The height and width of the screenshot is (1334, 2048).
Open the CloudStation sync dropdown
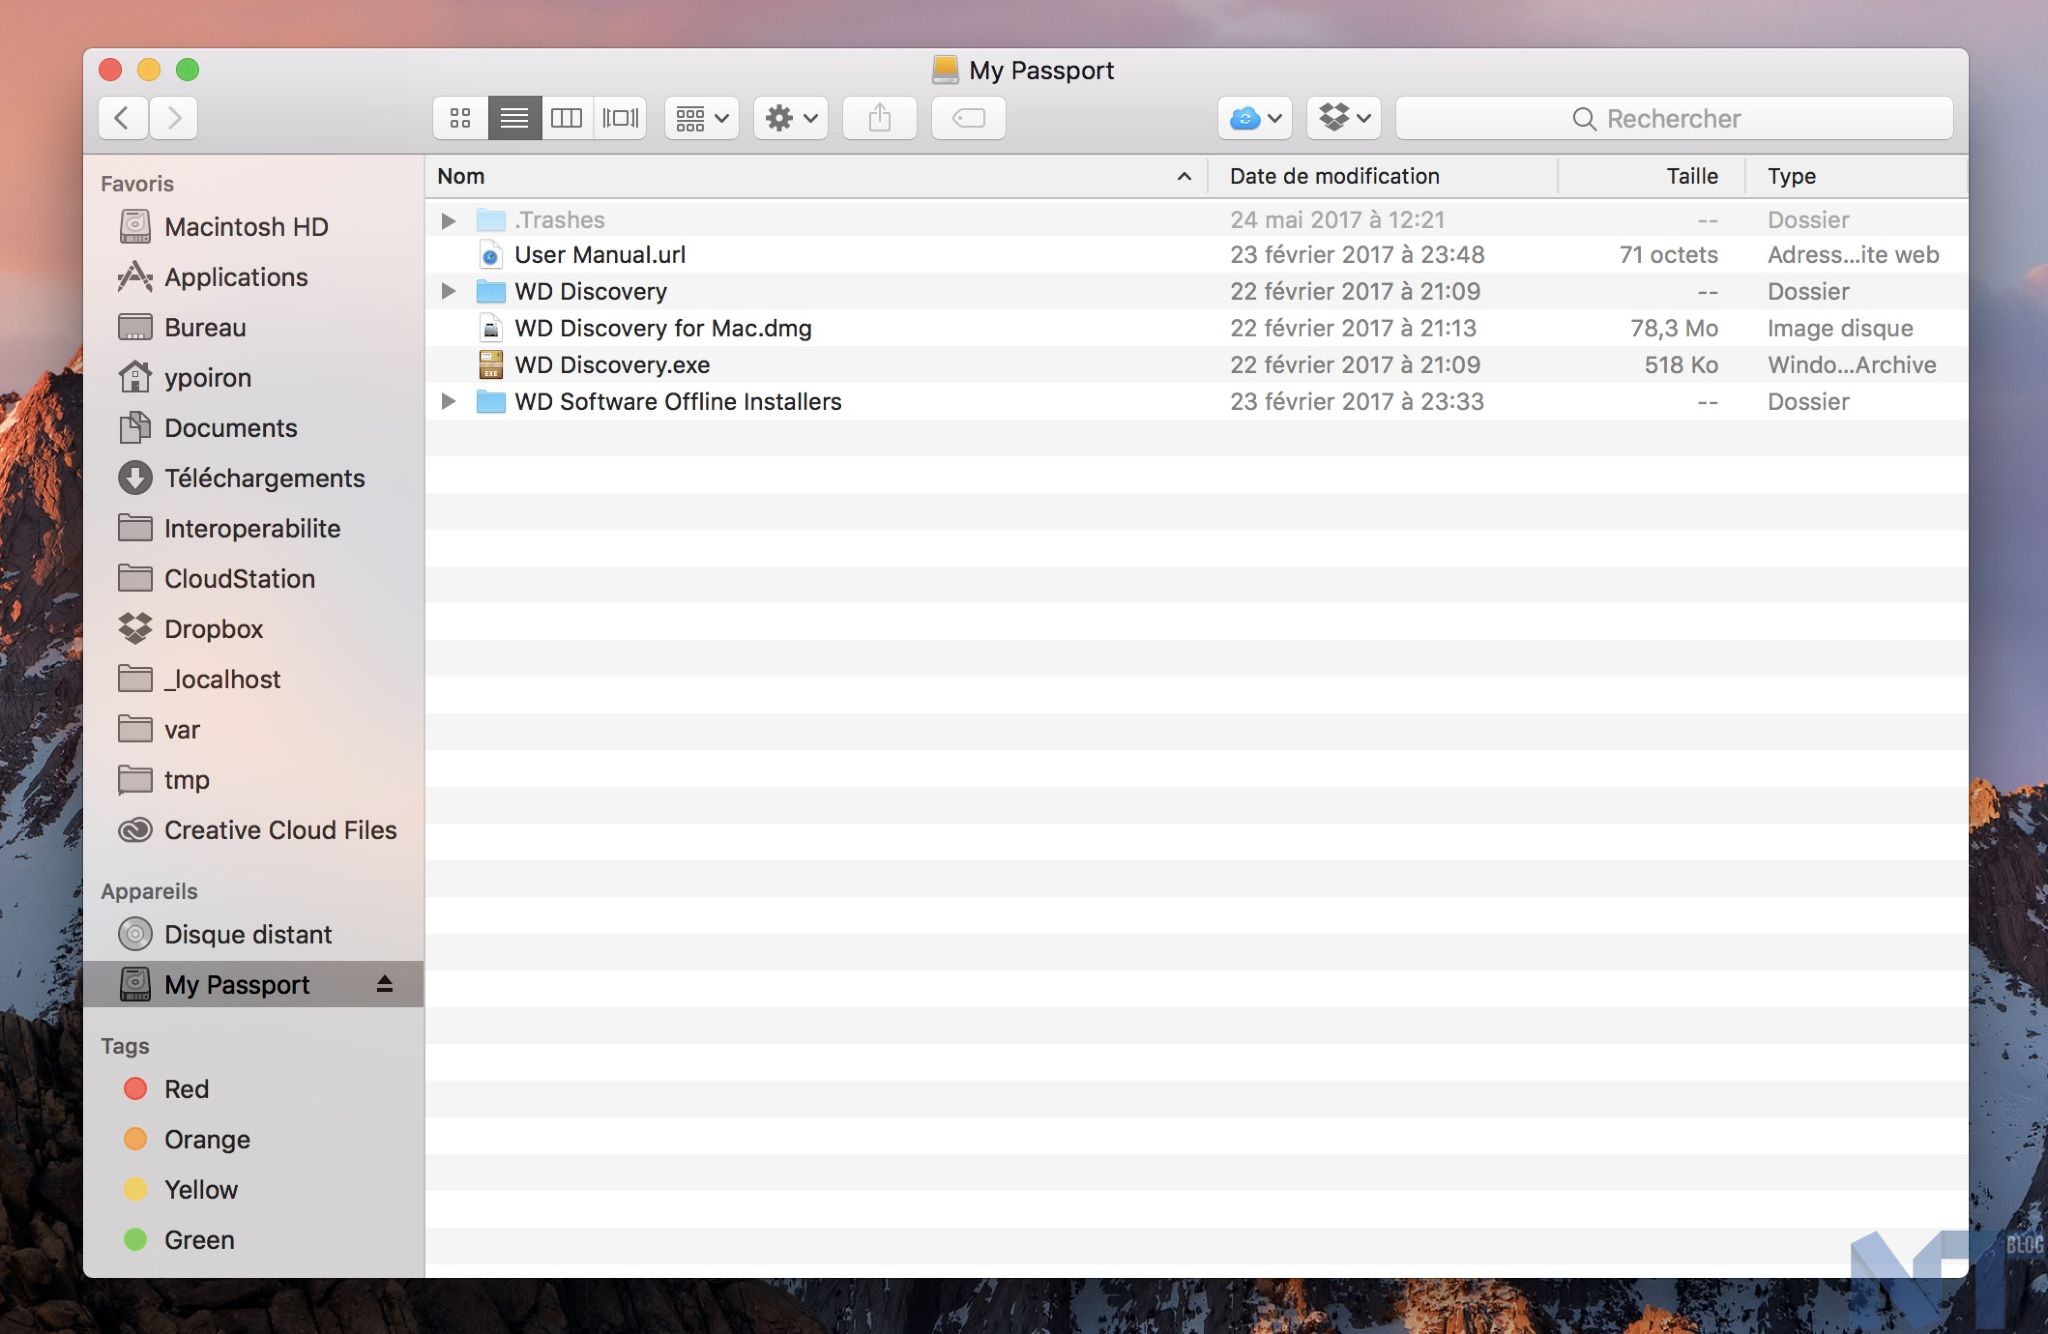point(1255,118)
